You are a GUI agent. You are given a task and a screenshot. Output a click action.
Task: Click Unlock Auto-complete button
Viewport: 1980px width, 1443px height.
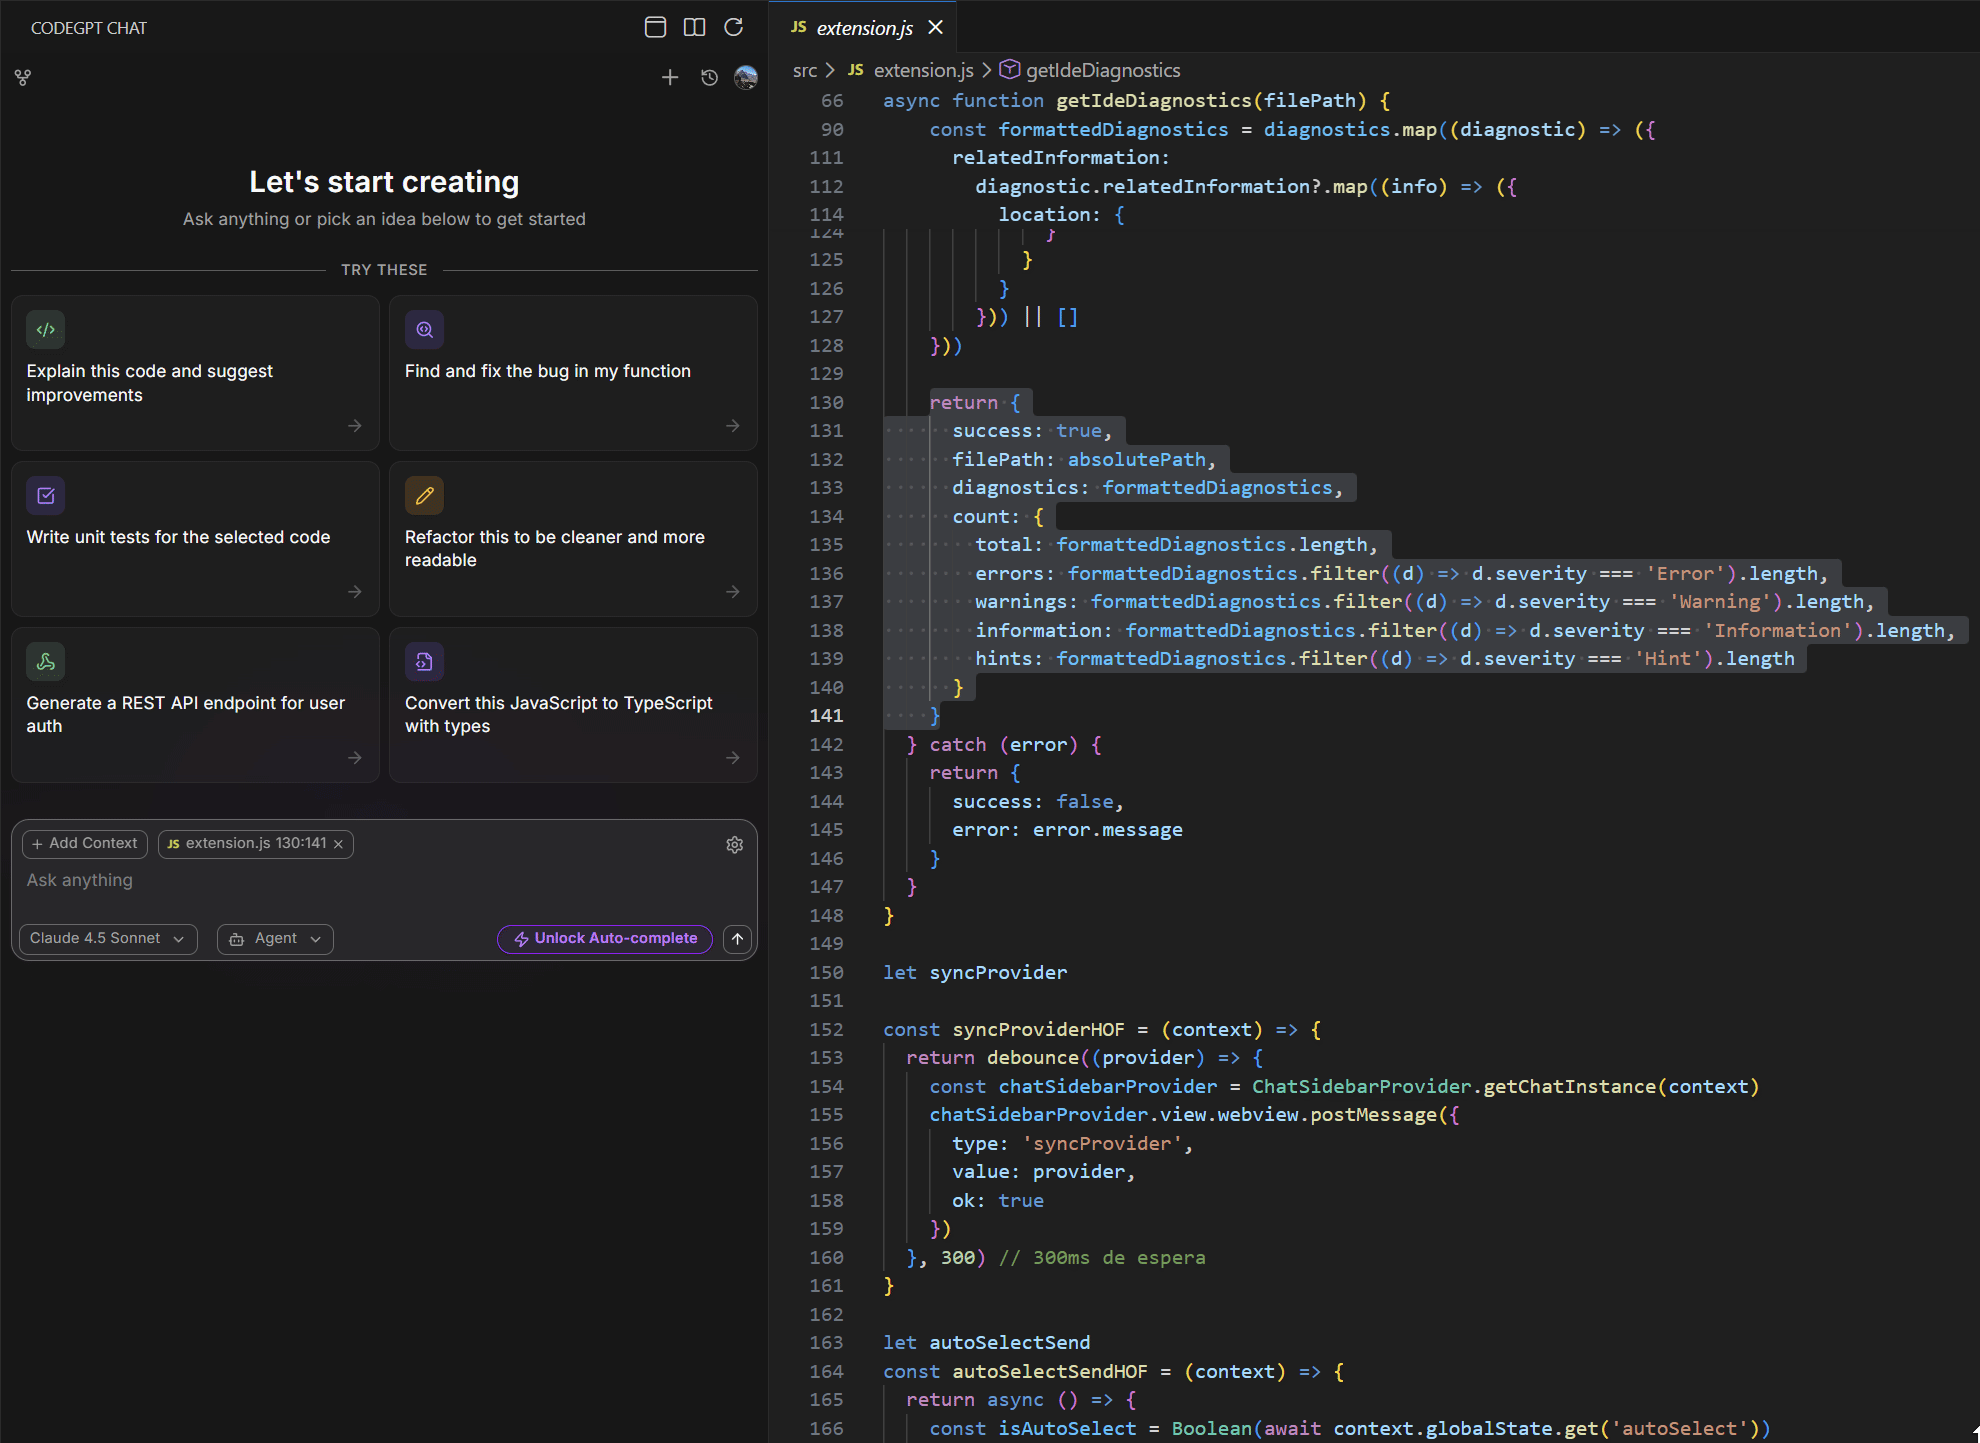tap(605, 939)
